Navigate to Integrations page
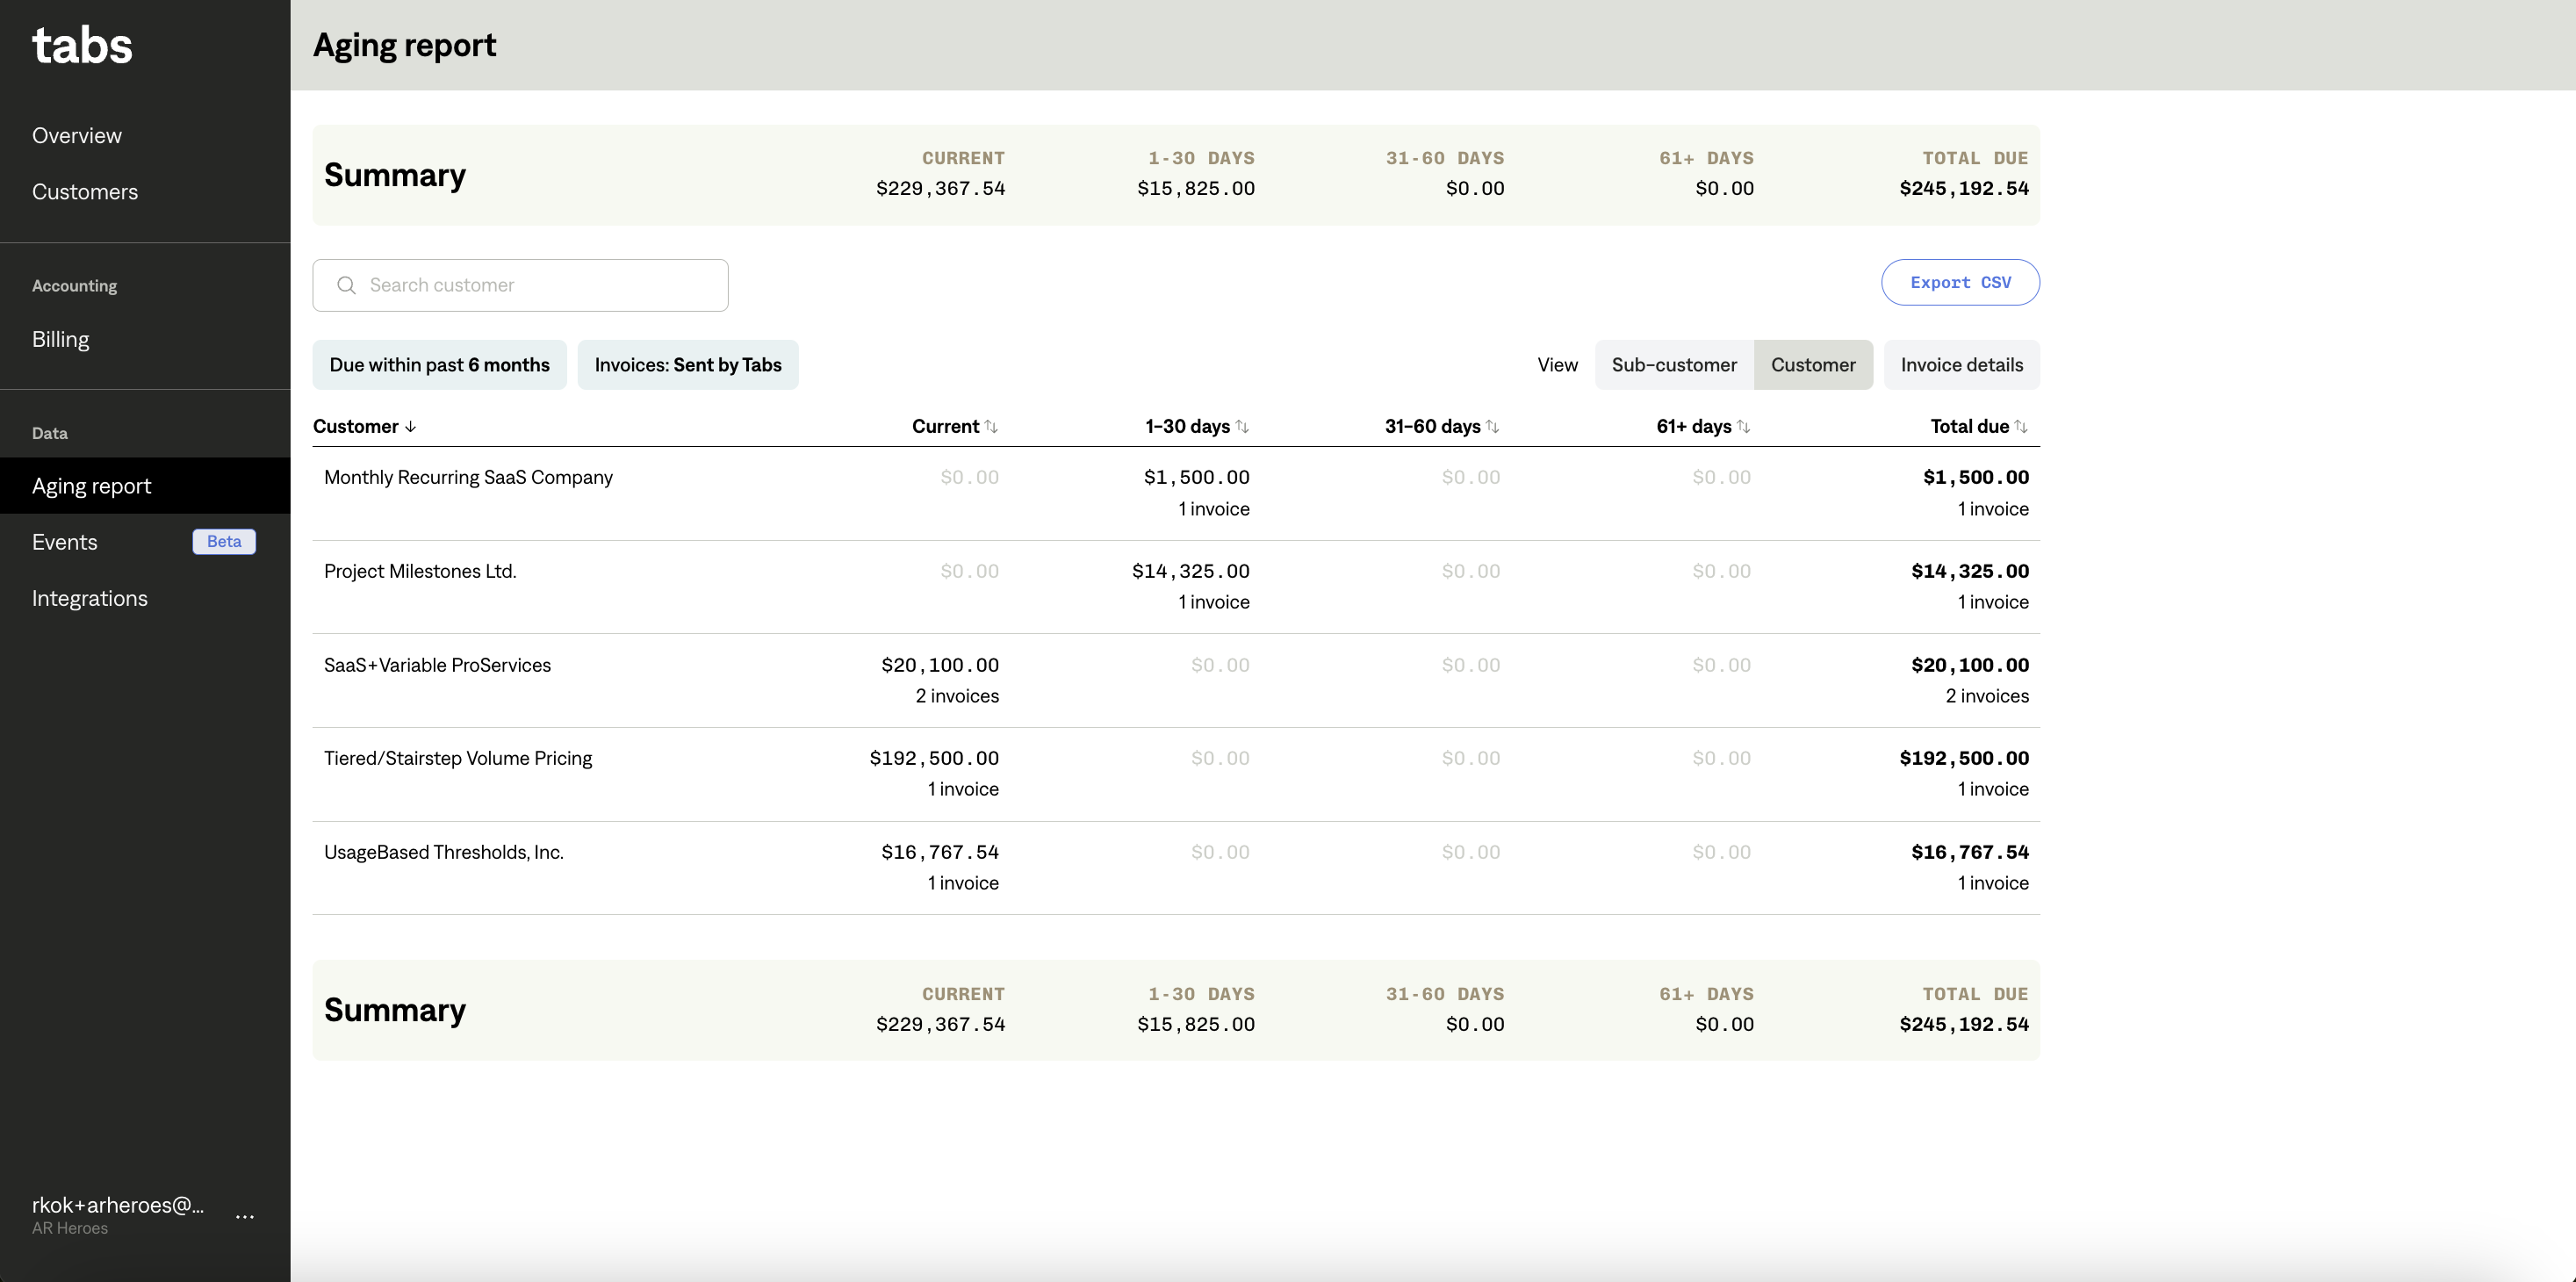Image resolution: width=2576 pixels, height=1282 pixels. [x=90, y=598]
